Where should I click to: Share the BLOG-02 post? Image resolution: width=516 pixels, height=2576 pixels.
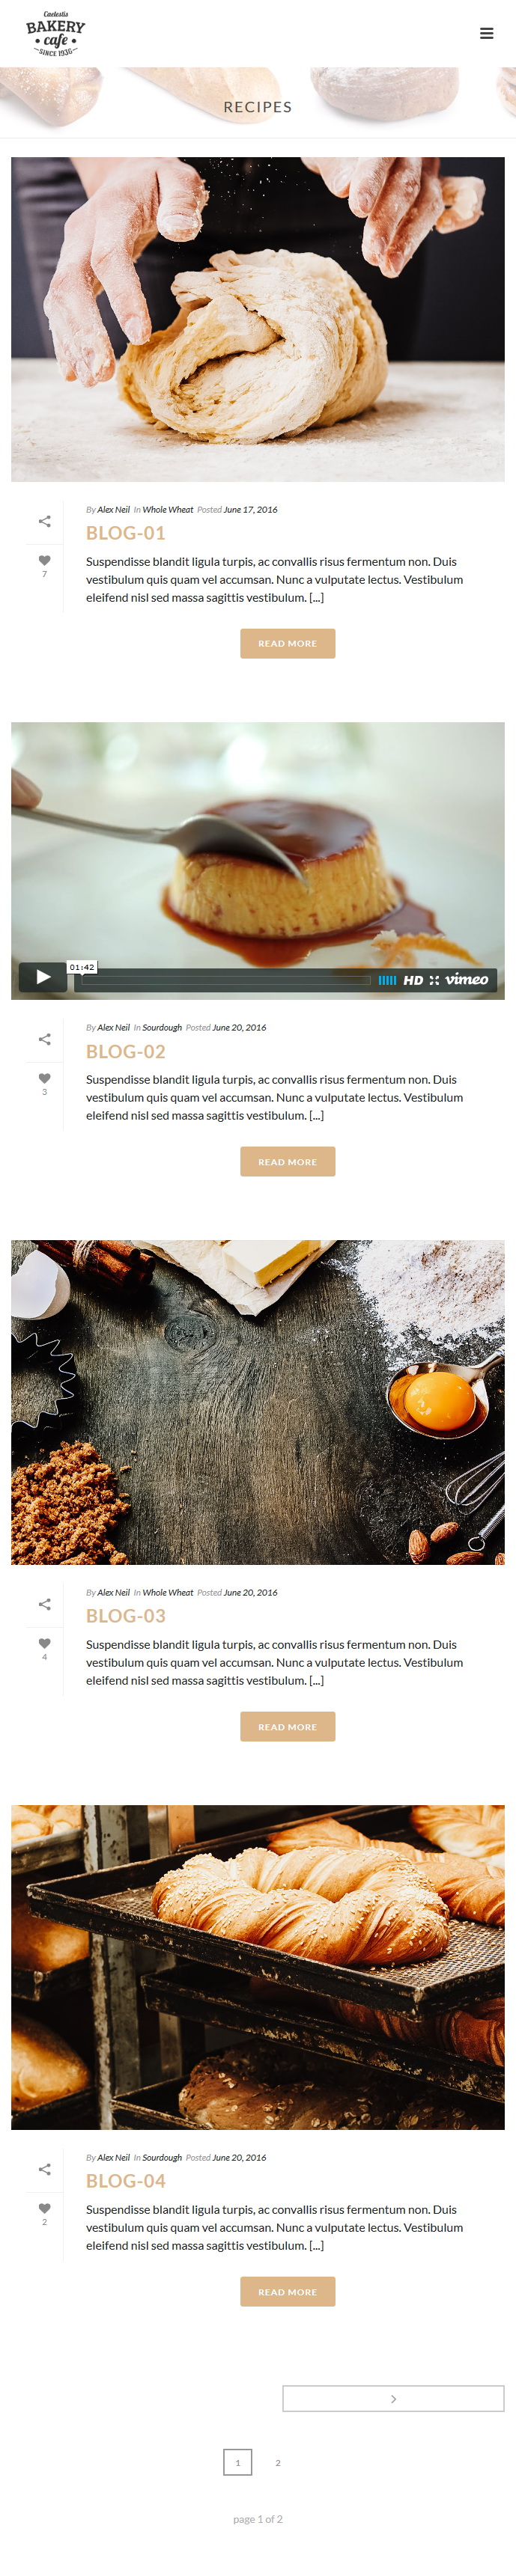point(44,1039)
